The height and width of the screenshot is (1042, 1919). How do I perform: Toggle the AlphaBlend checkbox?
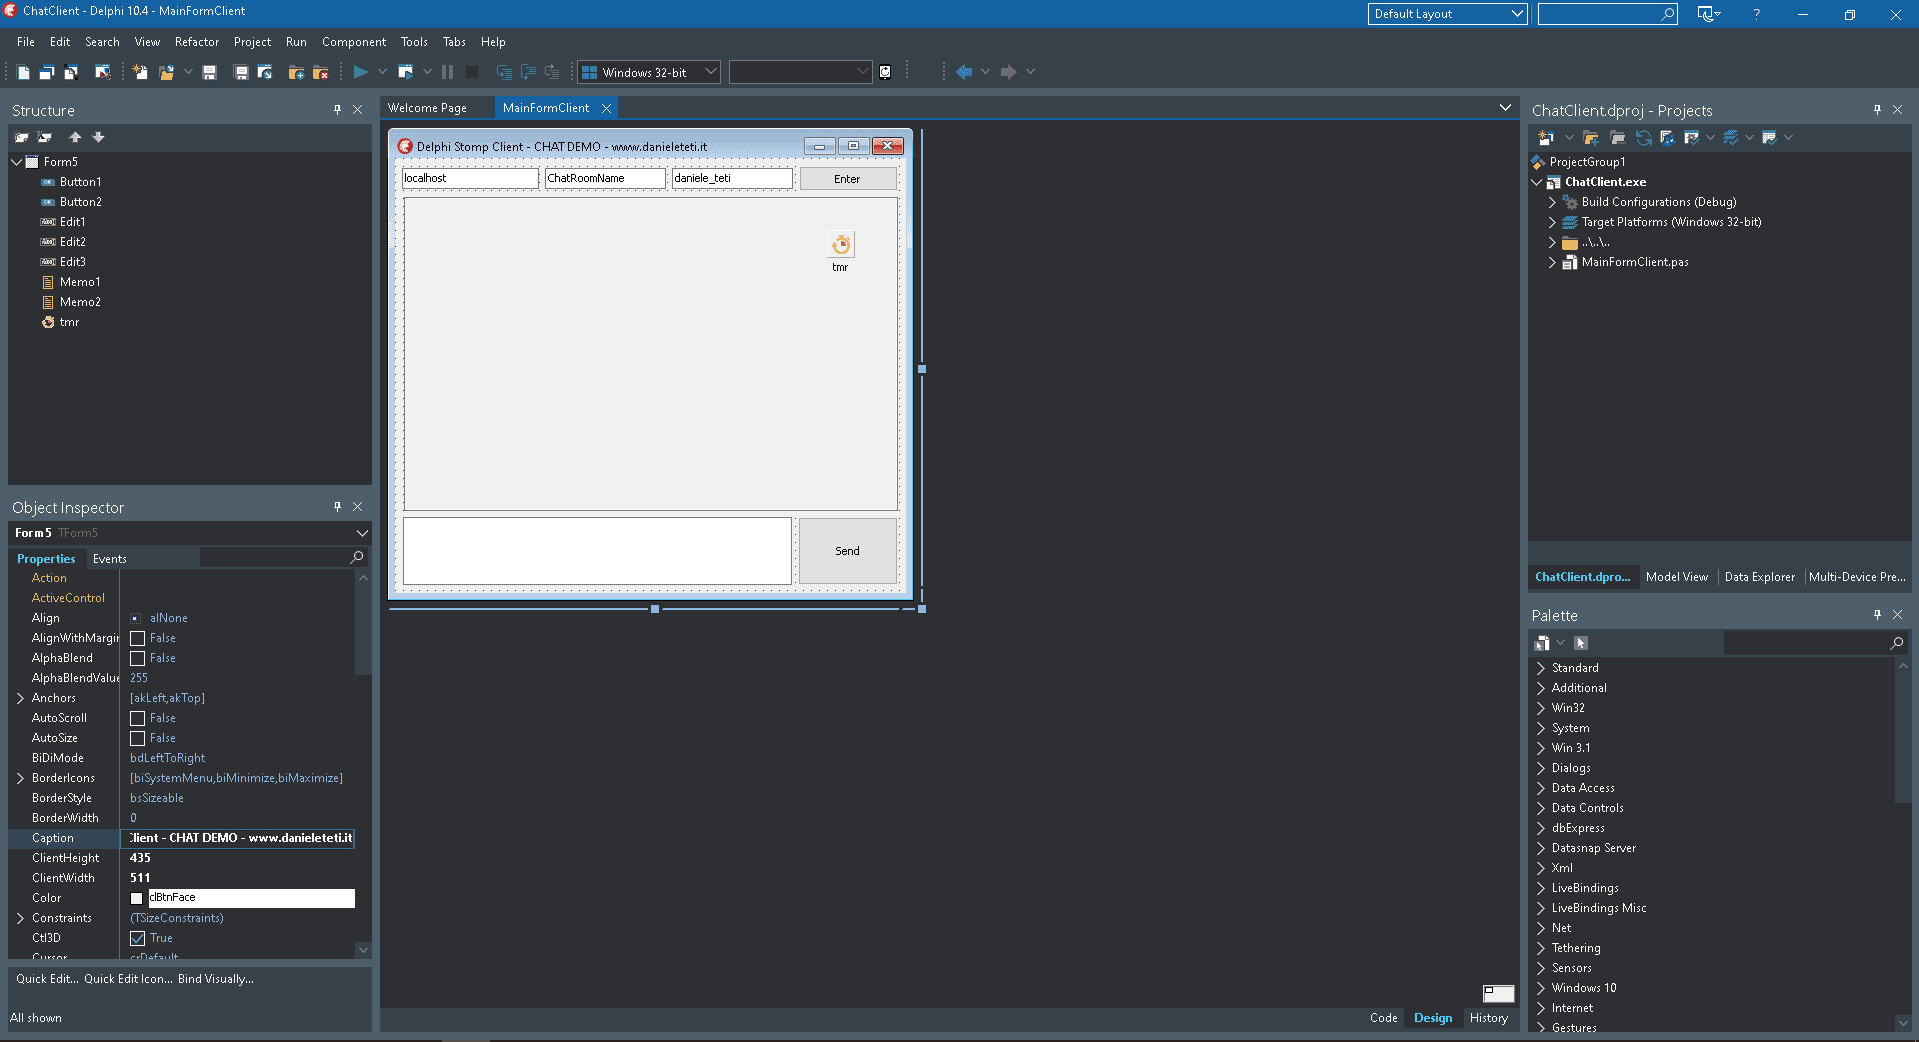pyautogui.click(x=138, y=658)
